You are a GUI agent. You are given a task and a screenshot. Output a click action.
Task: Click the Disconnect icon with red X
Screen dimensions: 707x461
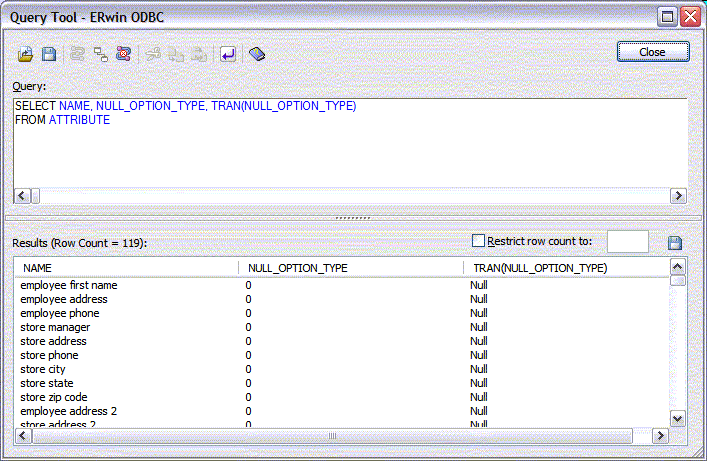(123, 54)
